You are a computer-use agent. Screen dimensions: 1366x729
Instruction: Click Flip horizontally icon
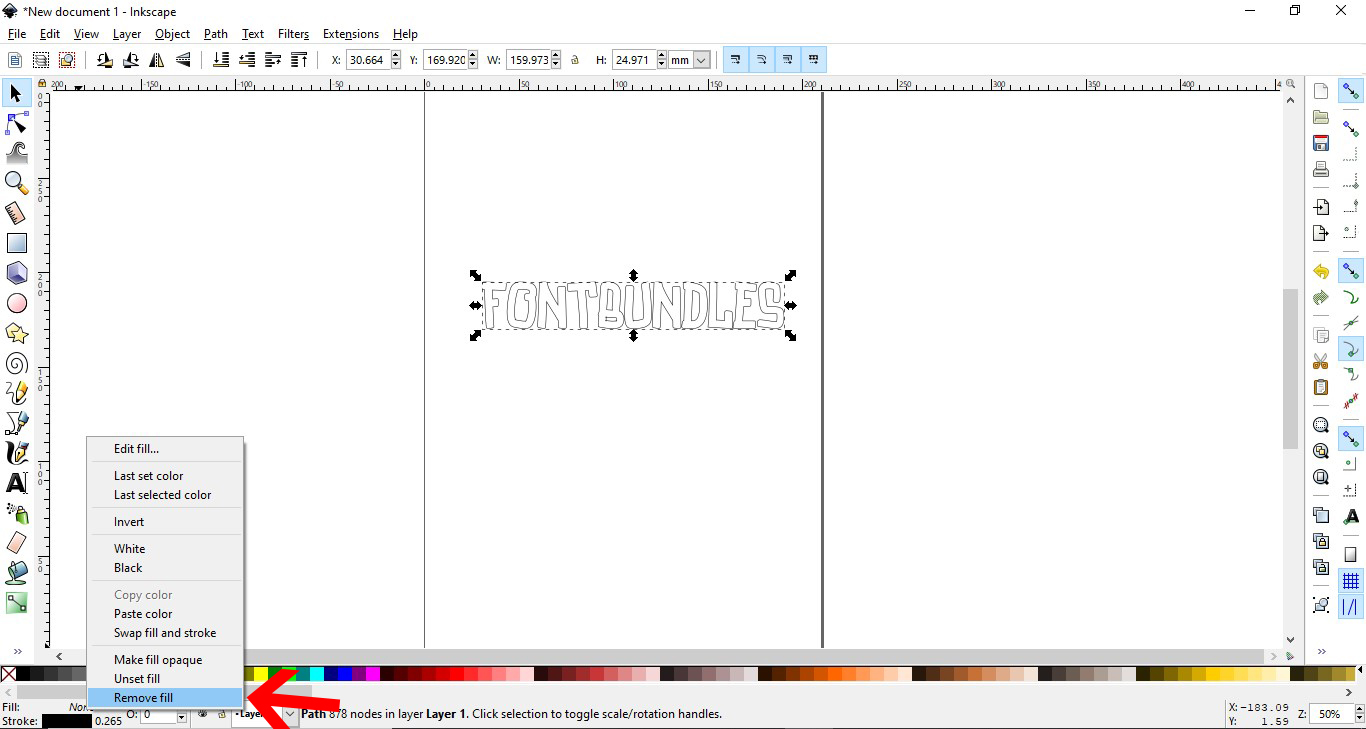(x=157, y=60)
